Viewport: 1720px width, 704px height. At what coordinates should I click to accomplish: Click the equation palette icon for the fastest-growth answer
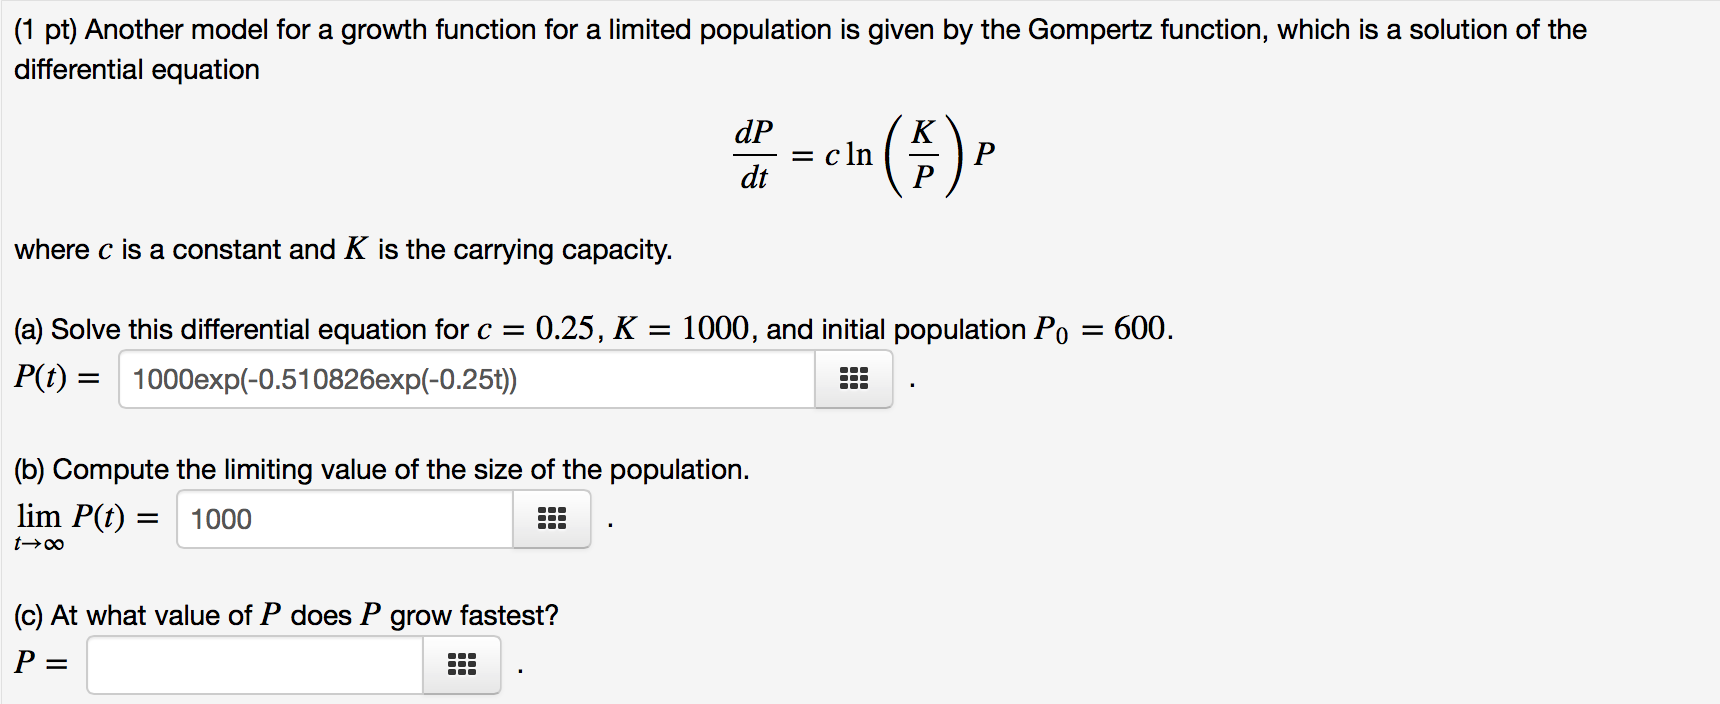point(460,663)
